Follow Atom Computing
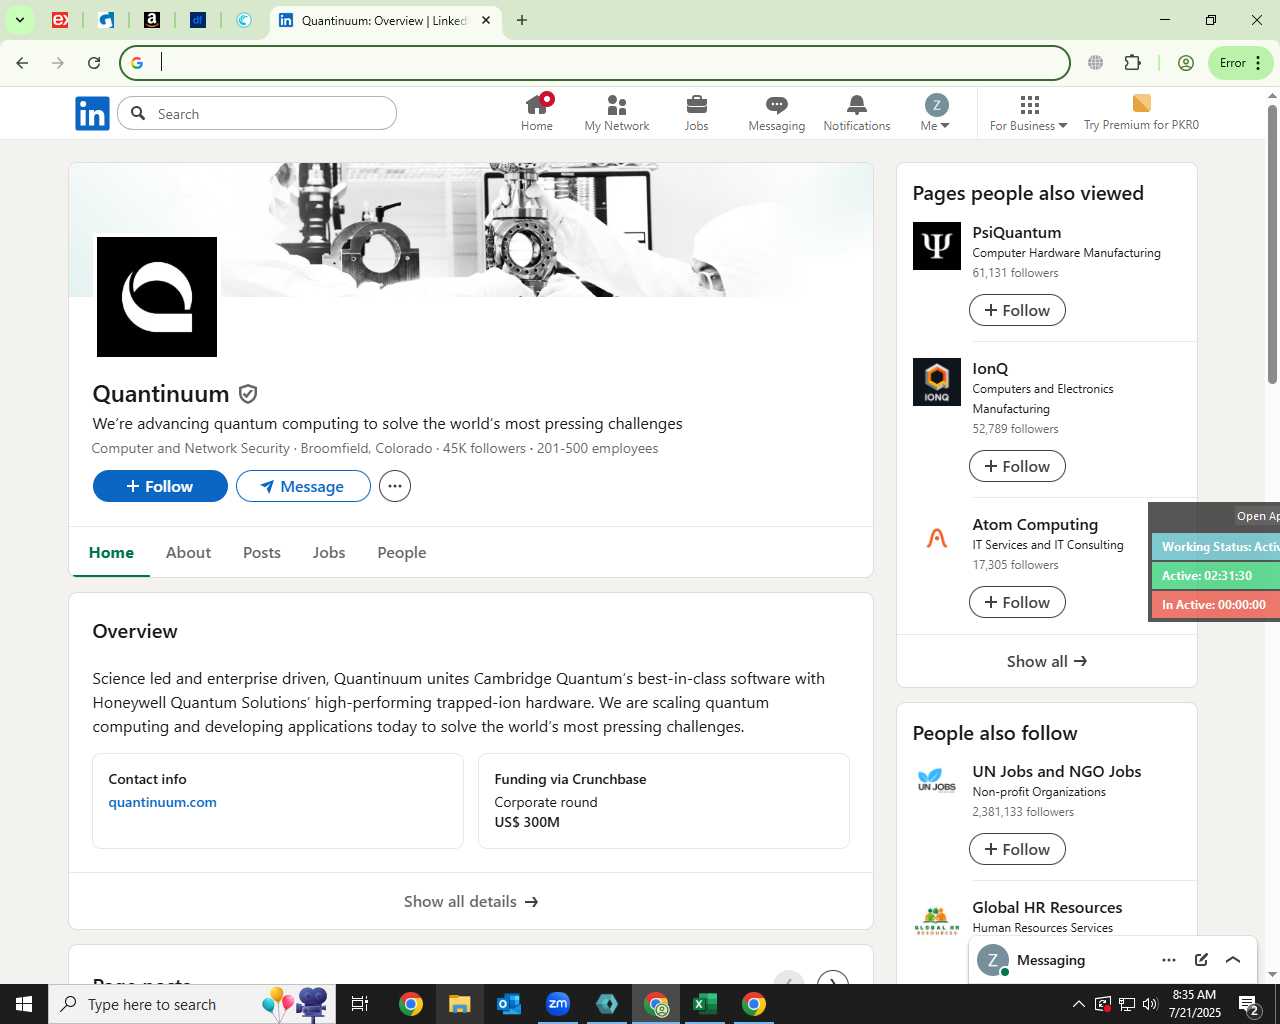 pos(1017,602)
